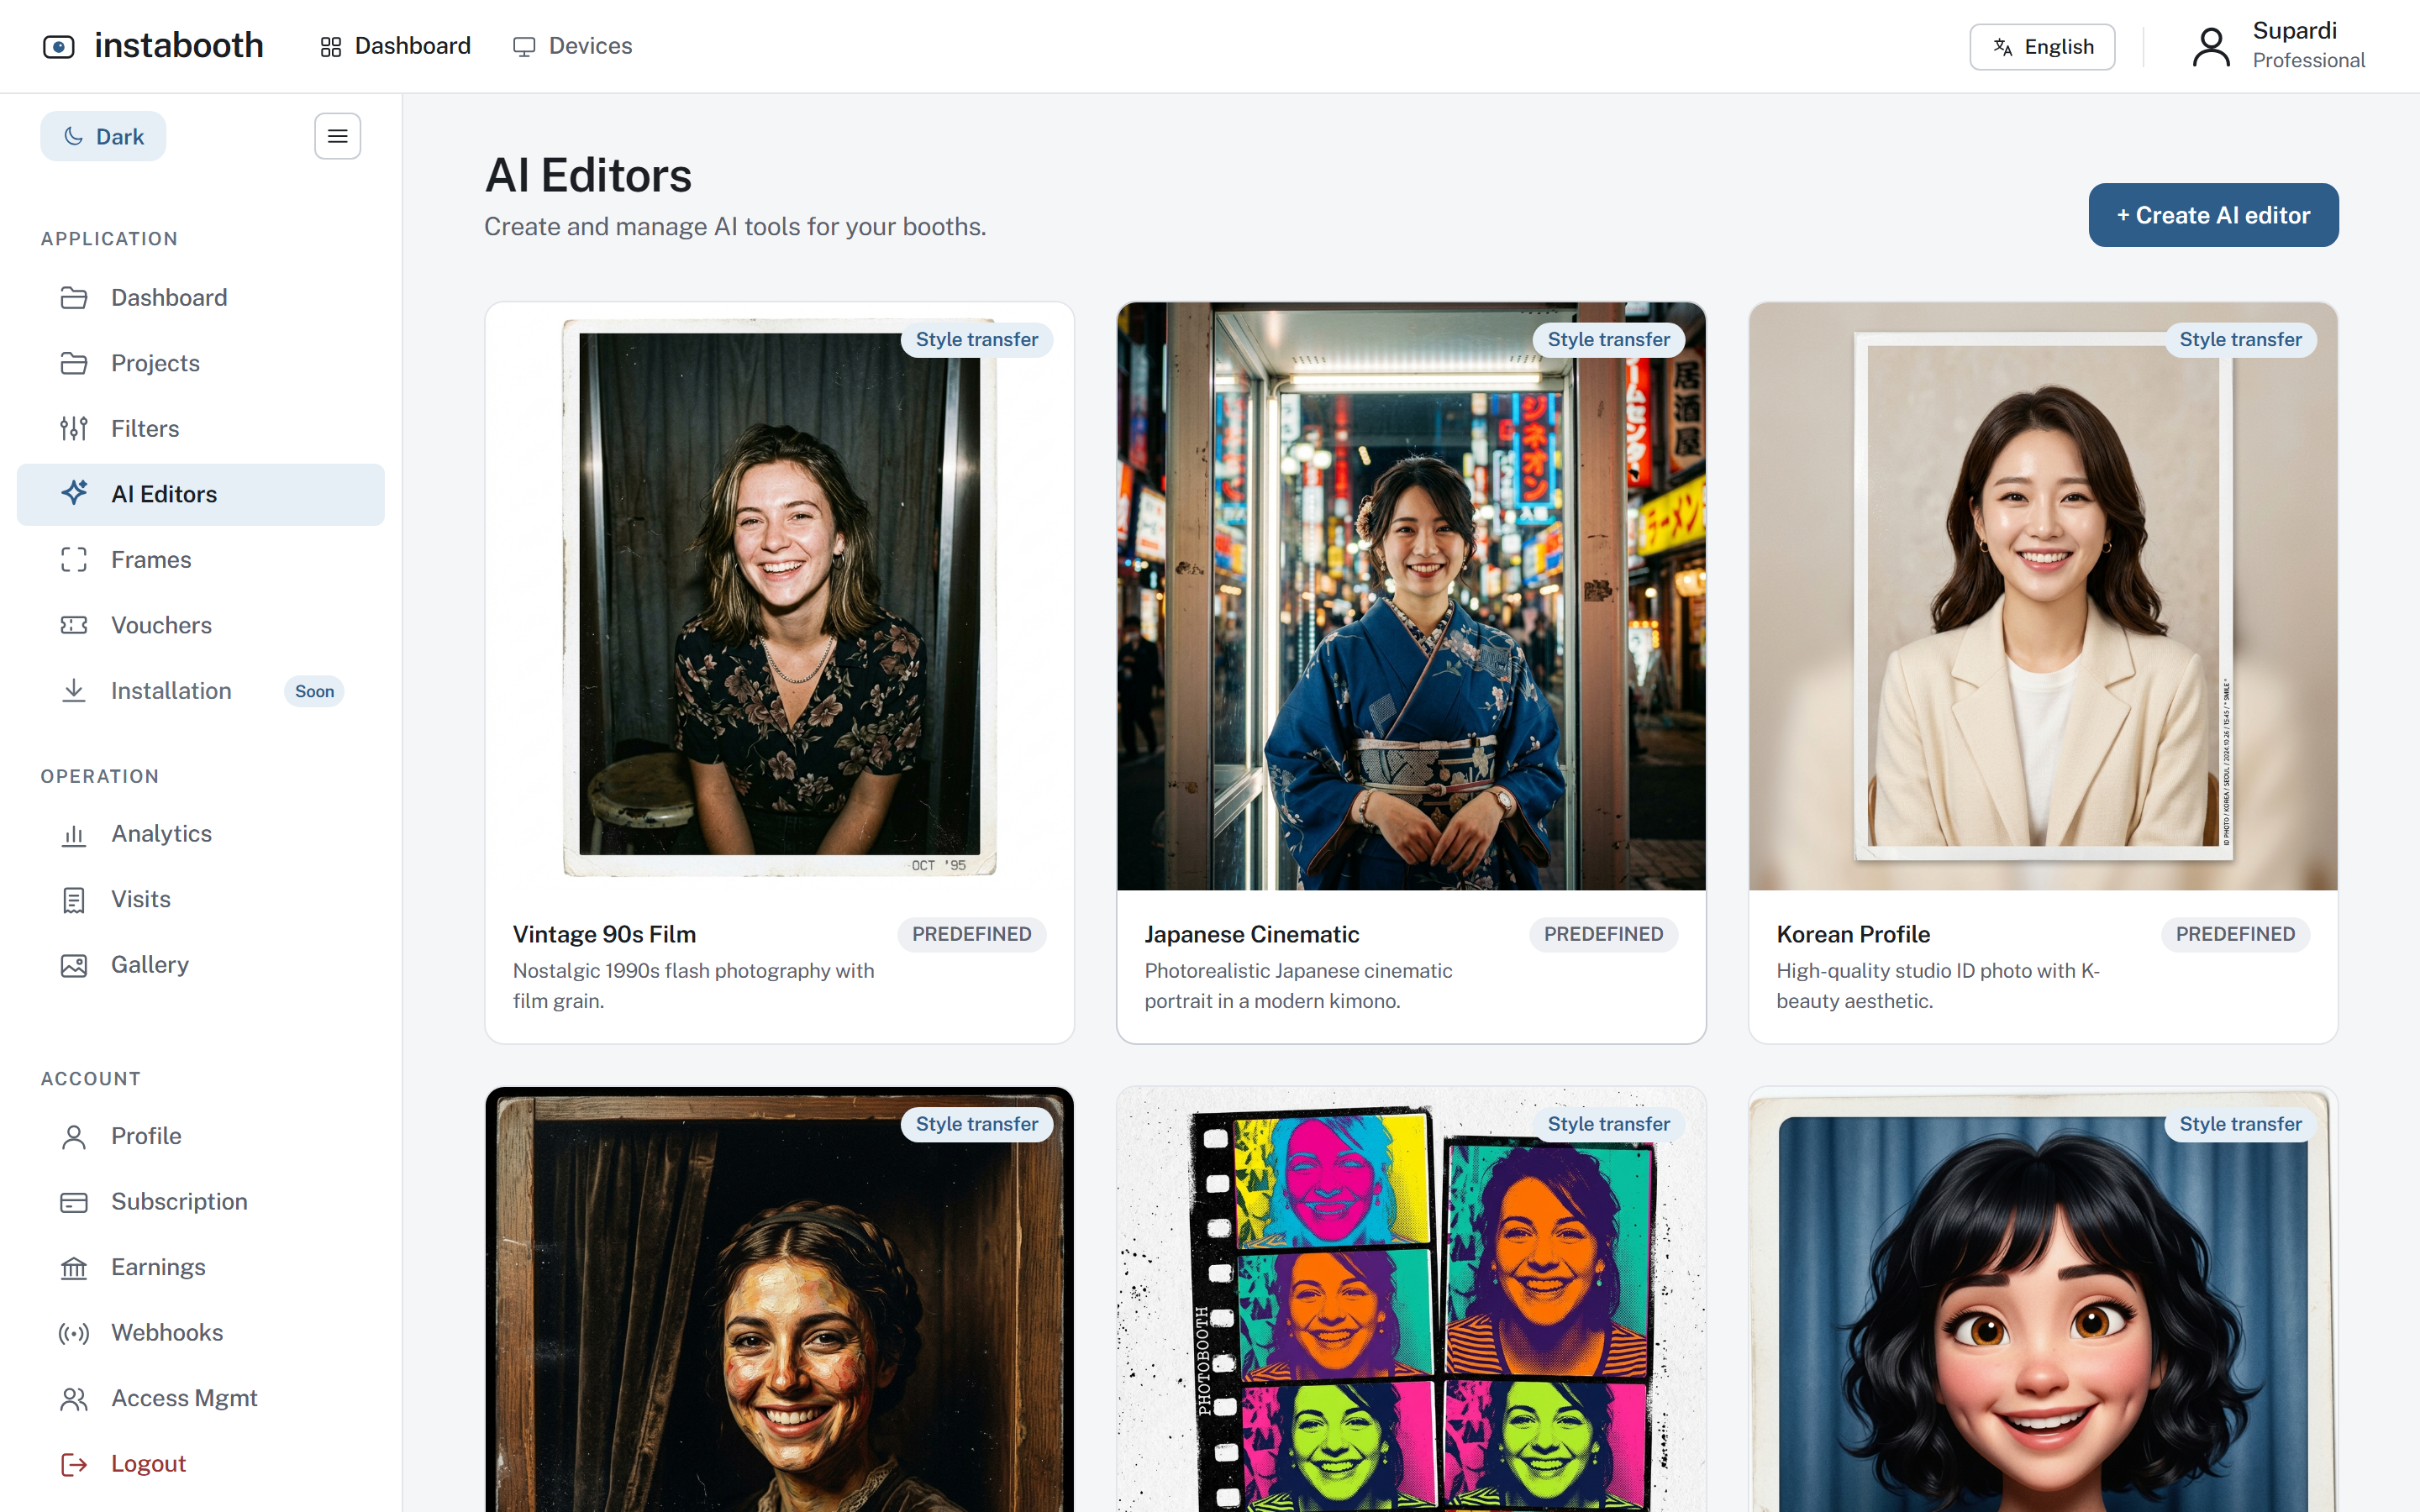Open Access Mgmt page
2420x1512 pixels.
[x=201, y=1399]
